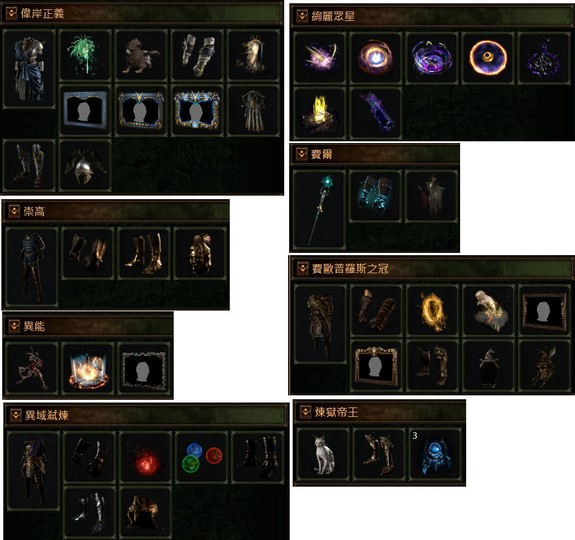Select the ornate blue jeweled portrait frame
The height and width of the screenshot is (540, 575).
coord(197,110)
